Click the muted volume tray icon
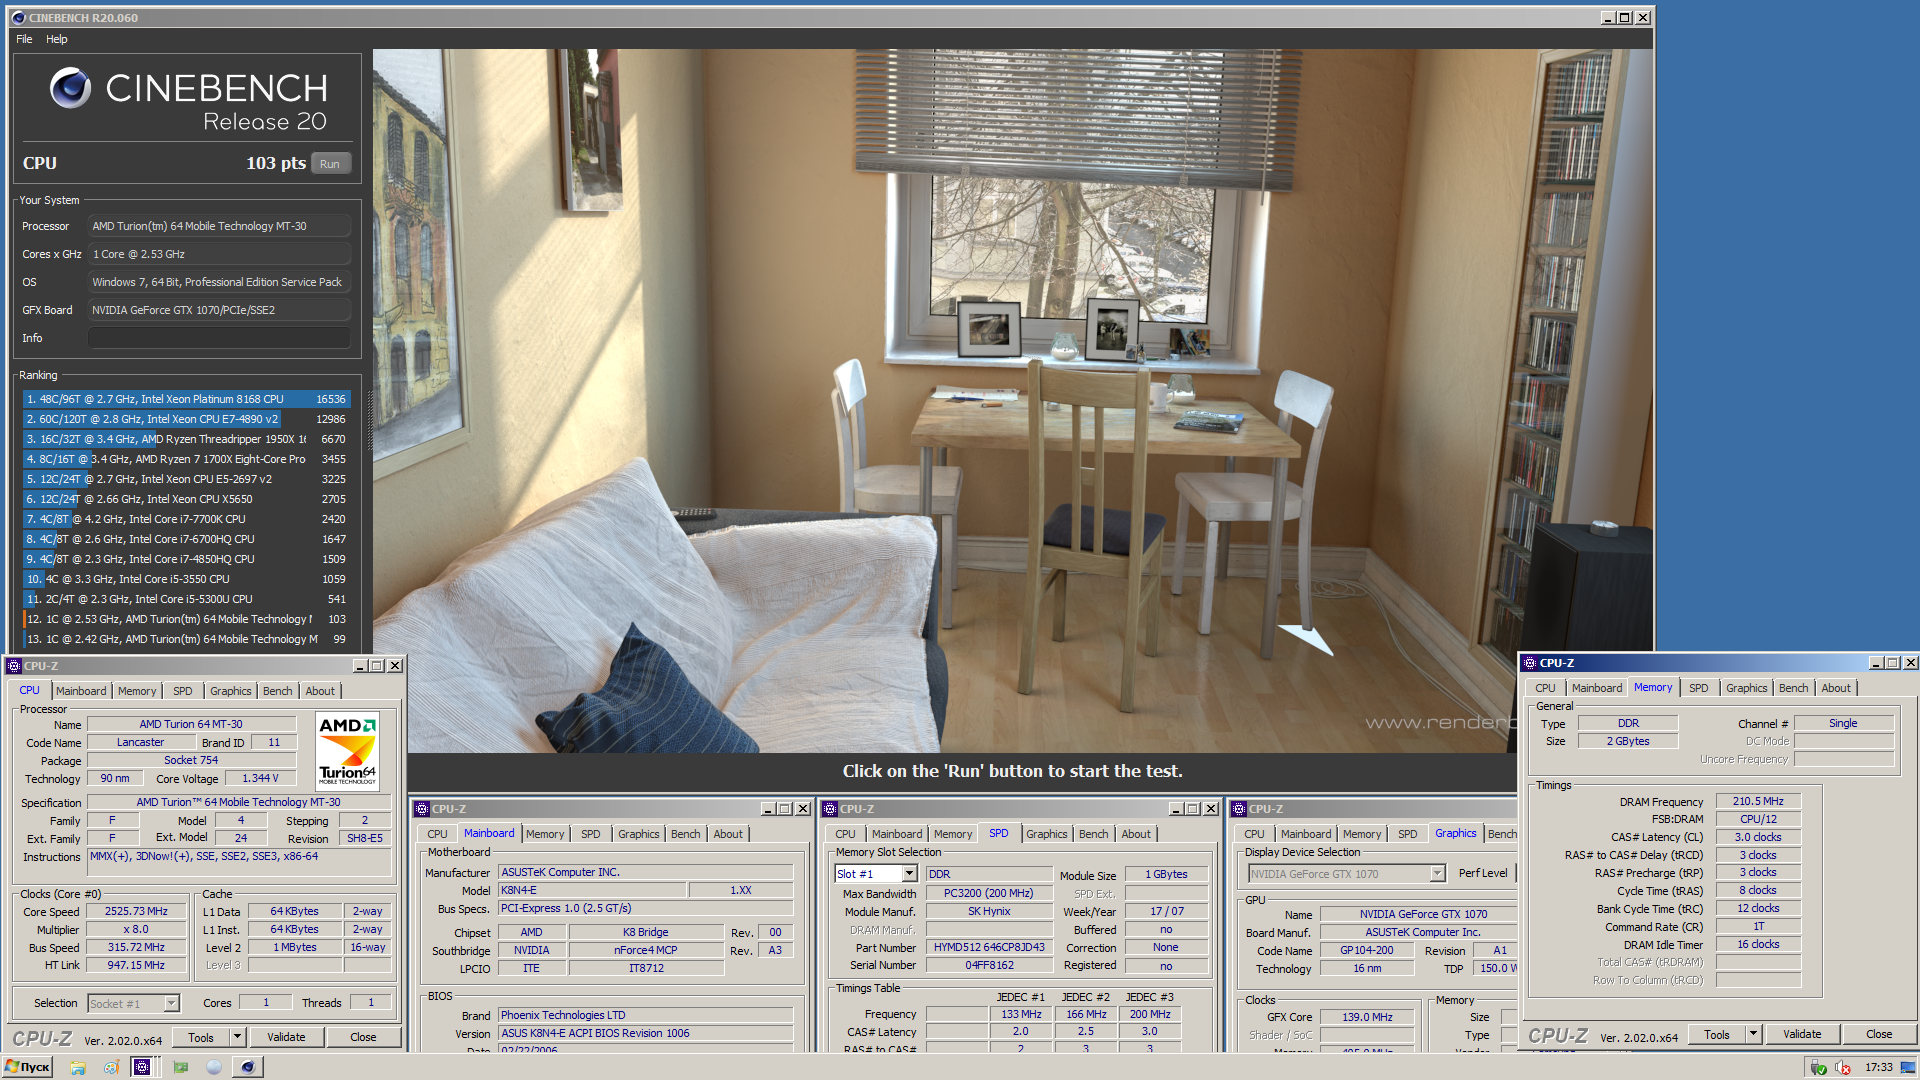 tap(1842, 1068)
